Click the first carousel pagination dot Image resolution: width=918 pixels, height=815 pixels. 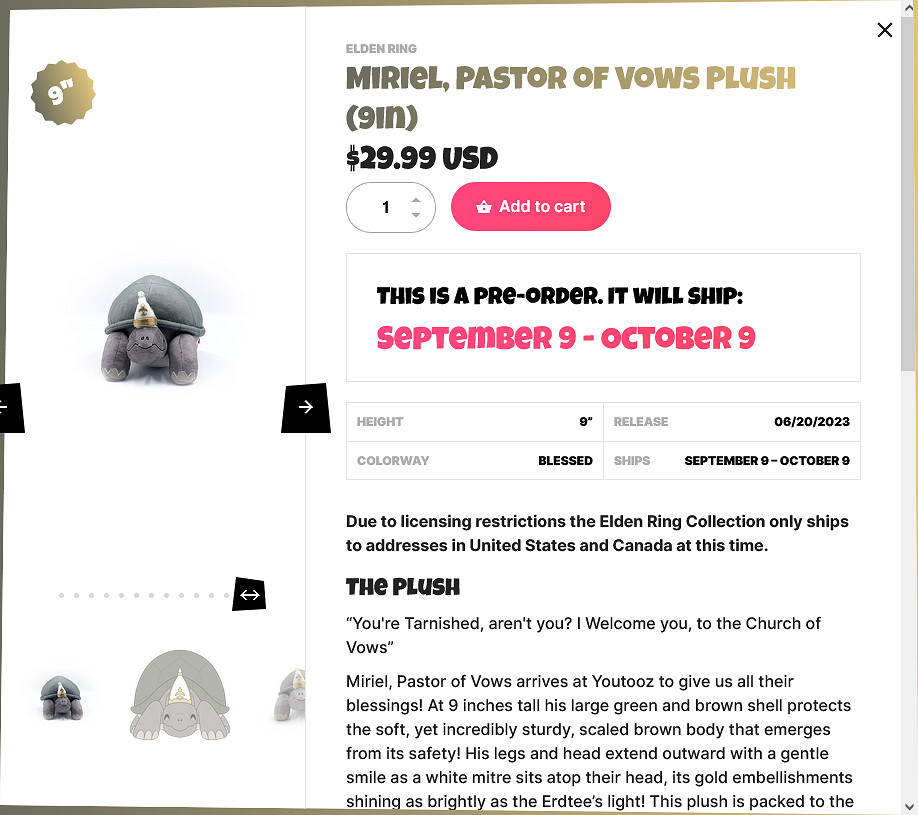pyautogui.click(x=61, y=595)
